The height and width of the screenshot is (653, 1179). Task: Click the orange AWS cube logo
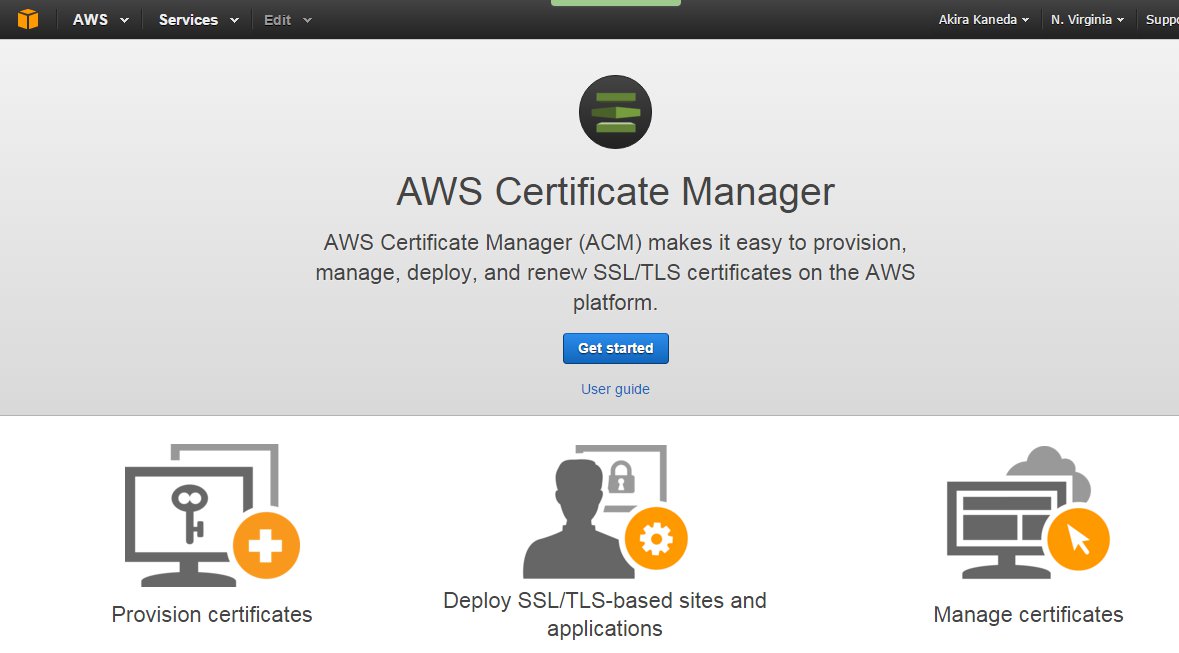coord(27,19)
